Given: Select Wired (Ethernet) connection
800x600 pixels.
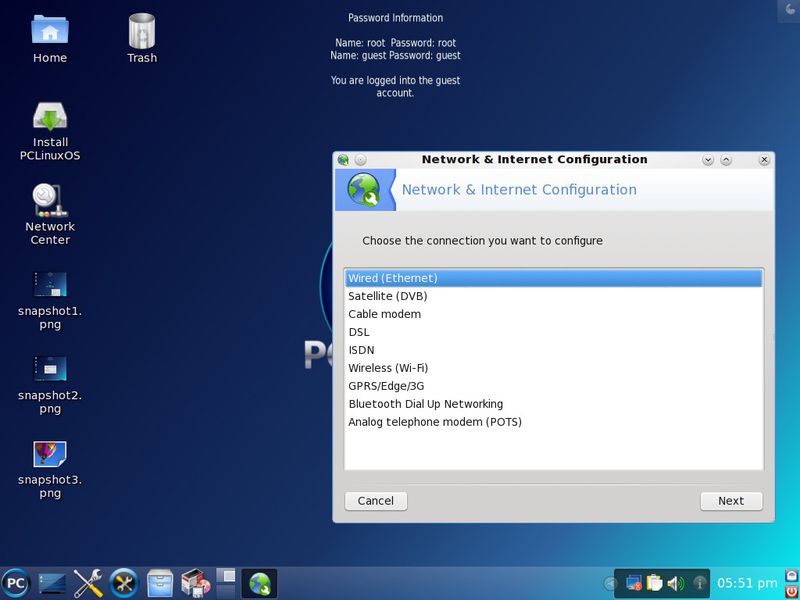Looking at the screenshot, I should (x=554, y=278).
